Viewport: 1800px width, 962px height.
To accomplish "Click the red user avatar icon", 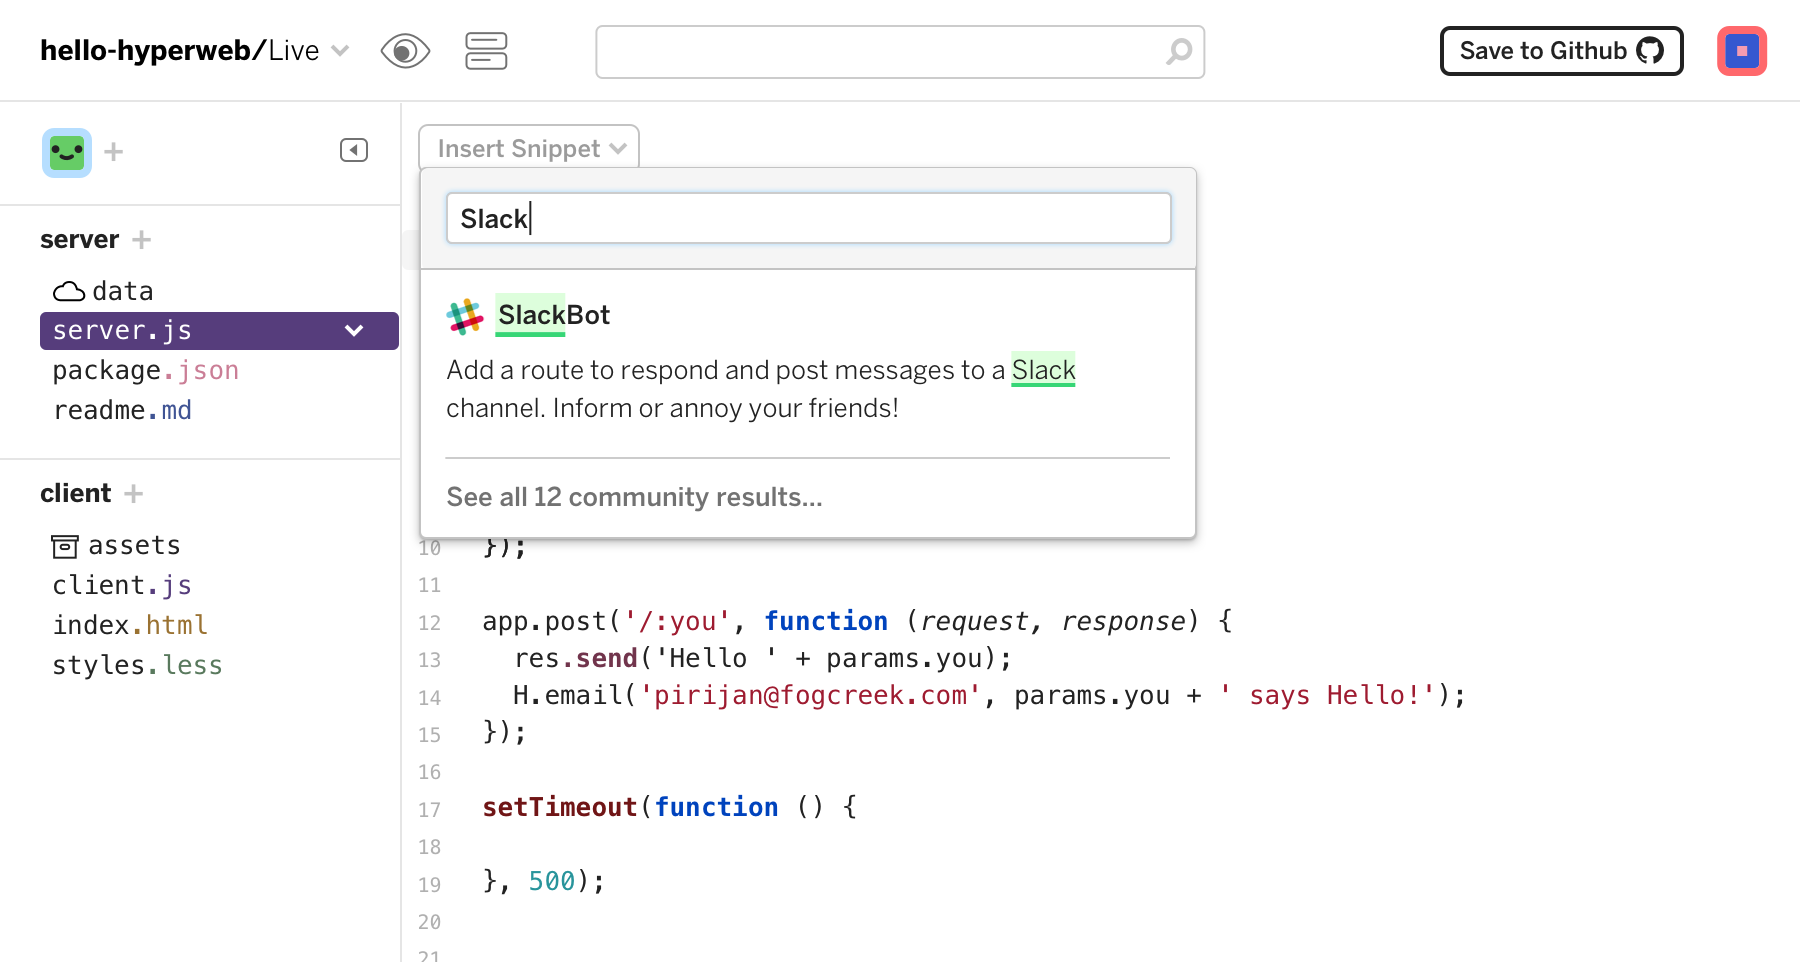I will coord(1741,51).
